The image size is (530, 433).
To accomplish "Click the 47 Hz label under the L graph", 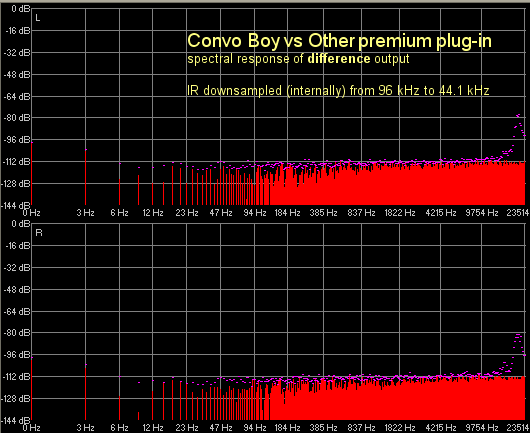I will (x=221, y=213).
